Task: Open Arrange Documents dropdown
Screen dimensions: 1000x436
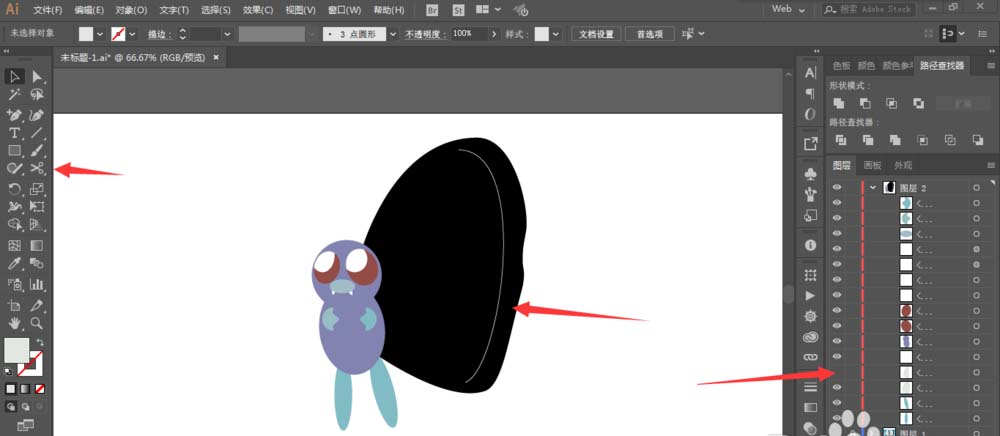Action: 489,10
